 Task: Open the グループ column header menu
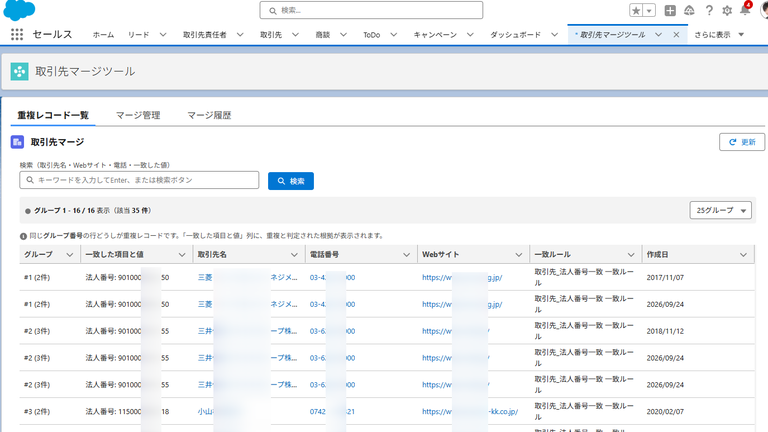(x=70, y=255)
